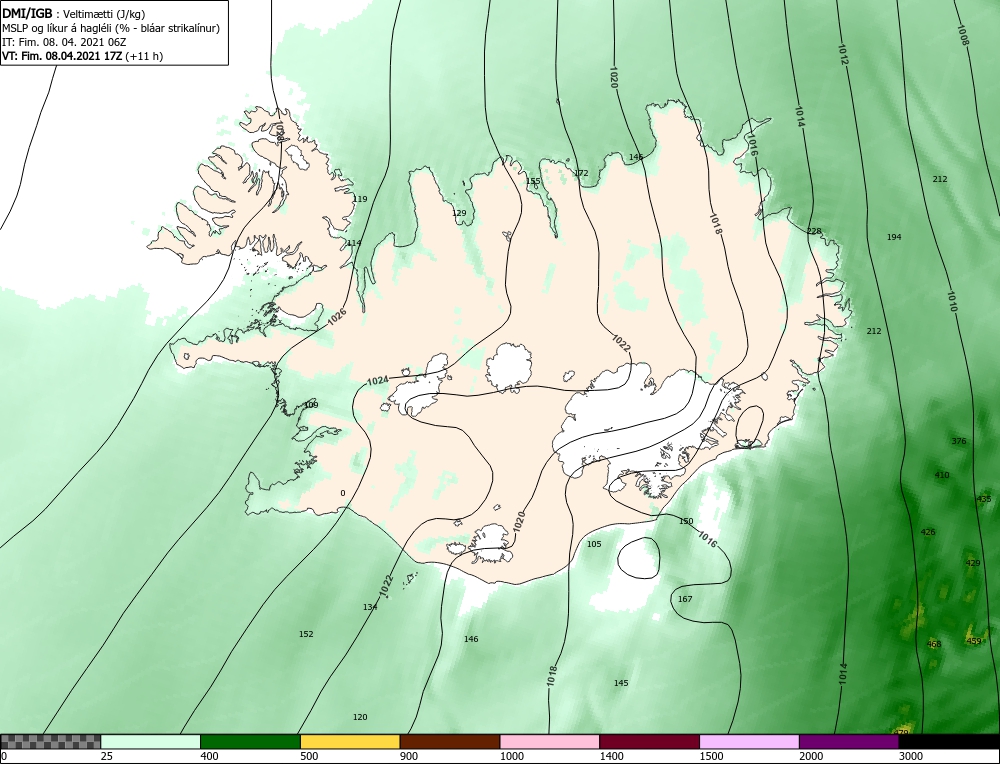Click the map value "152"
Screen dimensions: 1000x764
(x=306, y=634)
